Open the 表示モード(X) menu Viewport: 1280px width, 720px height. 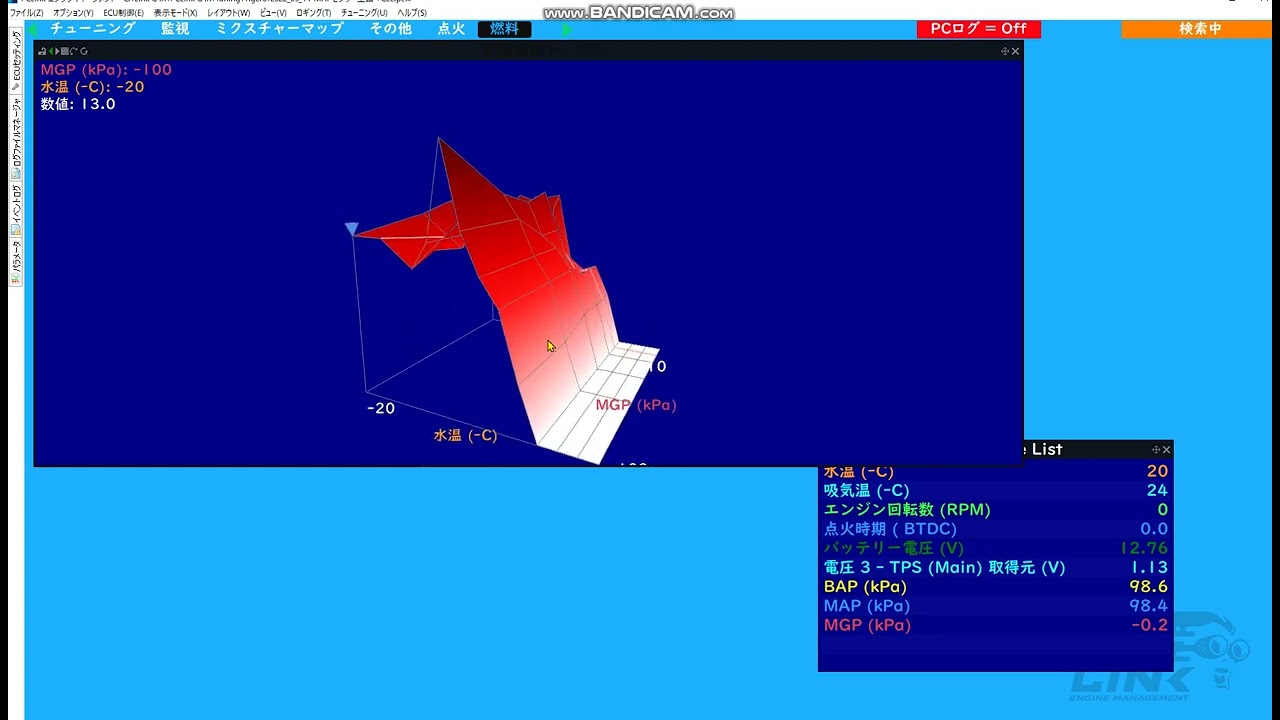(x=176, y=13)
